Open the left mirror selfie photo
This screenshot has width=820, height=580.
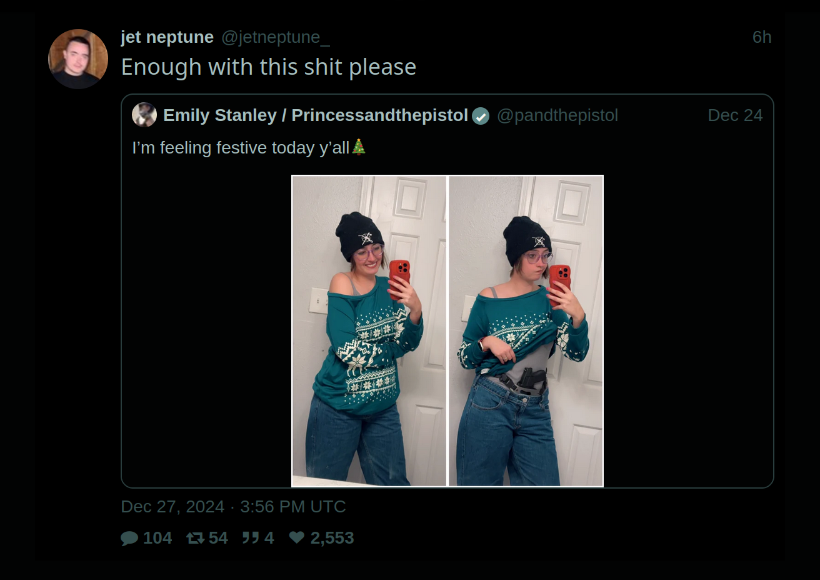pyautogui.click(x=369, y=331)
